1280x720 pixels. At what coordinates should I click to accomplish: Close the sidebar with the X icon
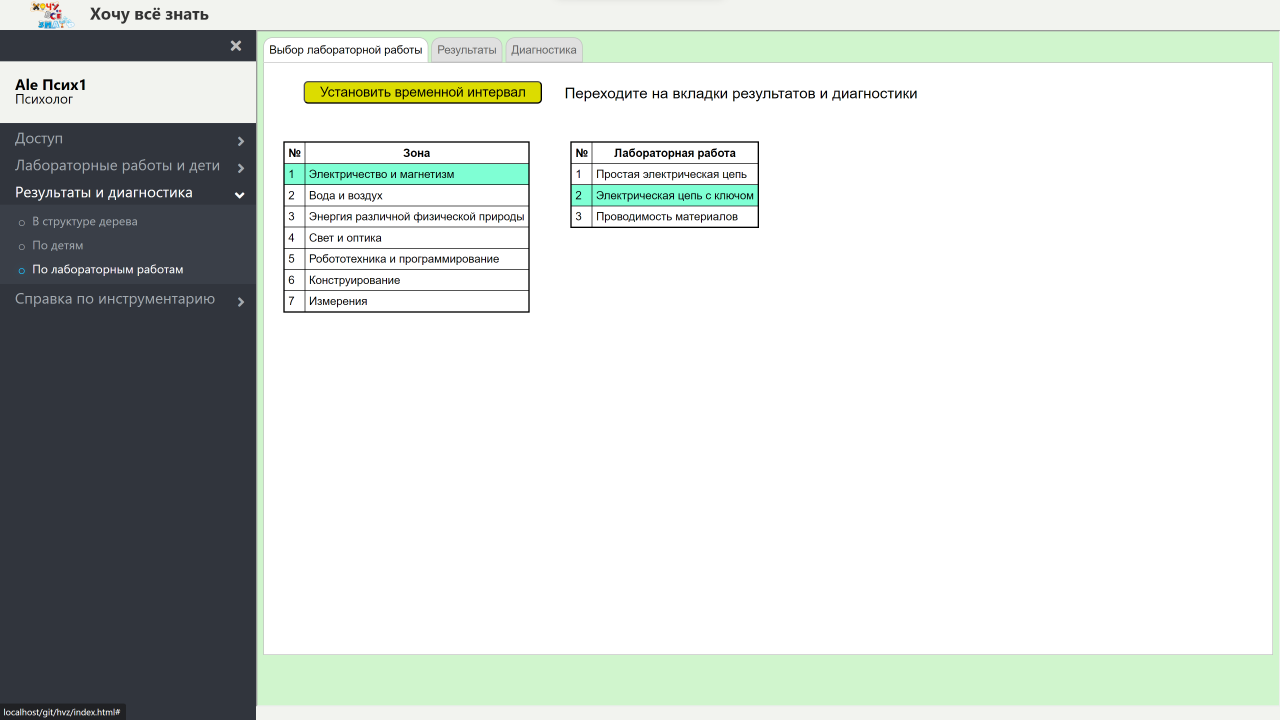point(236,46)
